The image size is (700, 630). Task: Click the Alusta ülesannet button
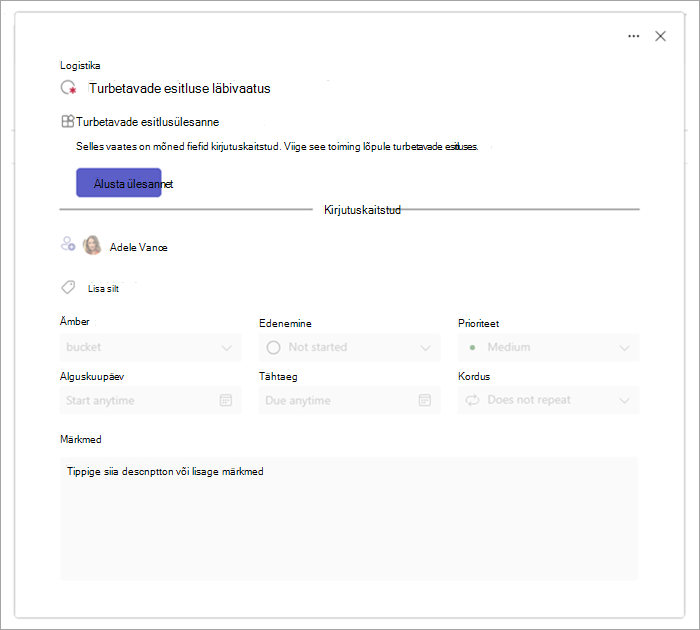click(119, 183)
